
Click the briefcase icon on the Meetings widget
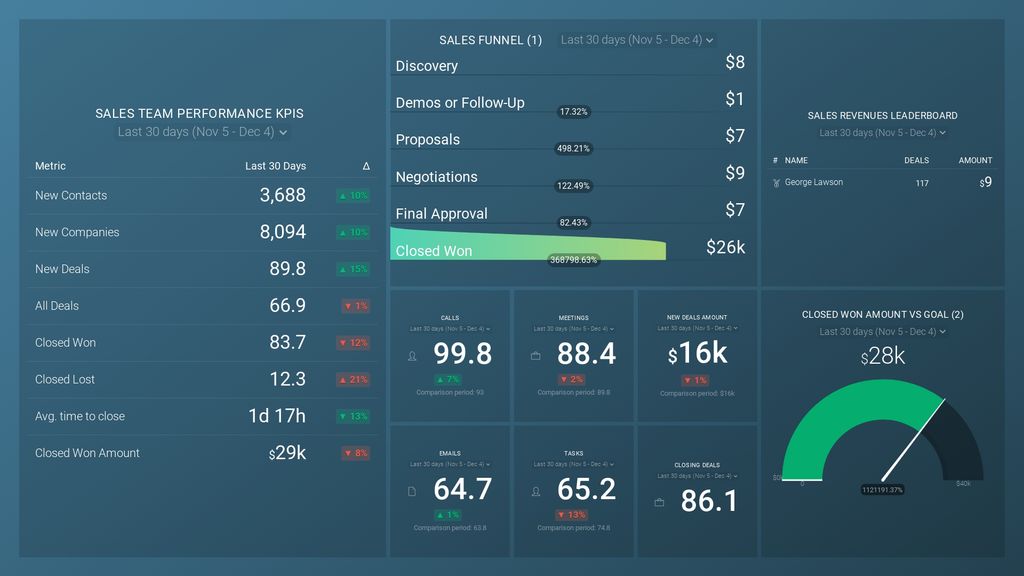point(536,356)
